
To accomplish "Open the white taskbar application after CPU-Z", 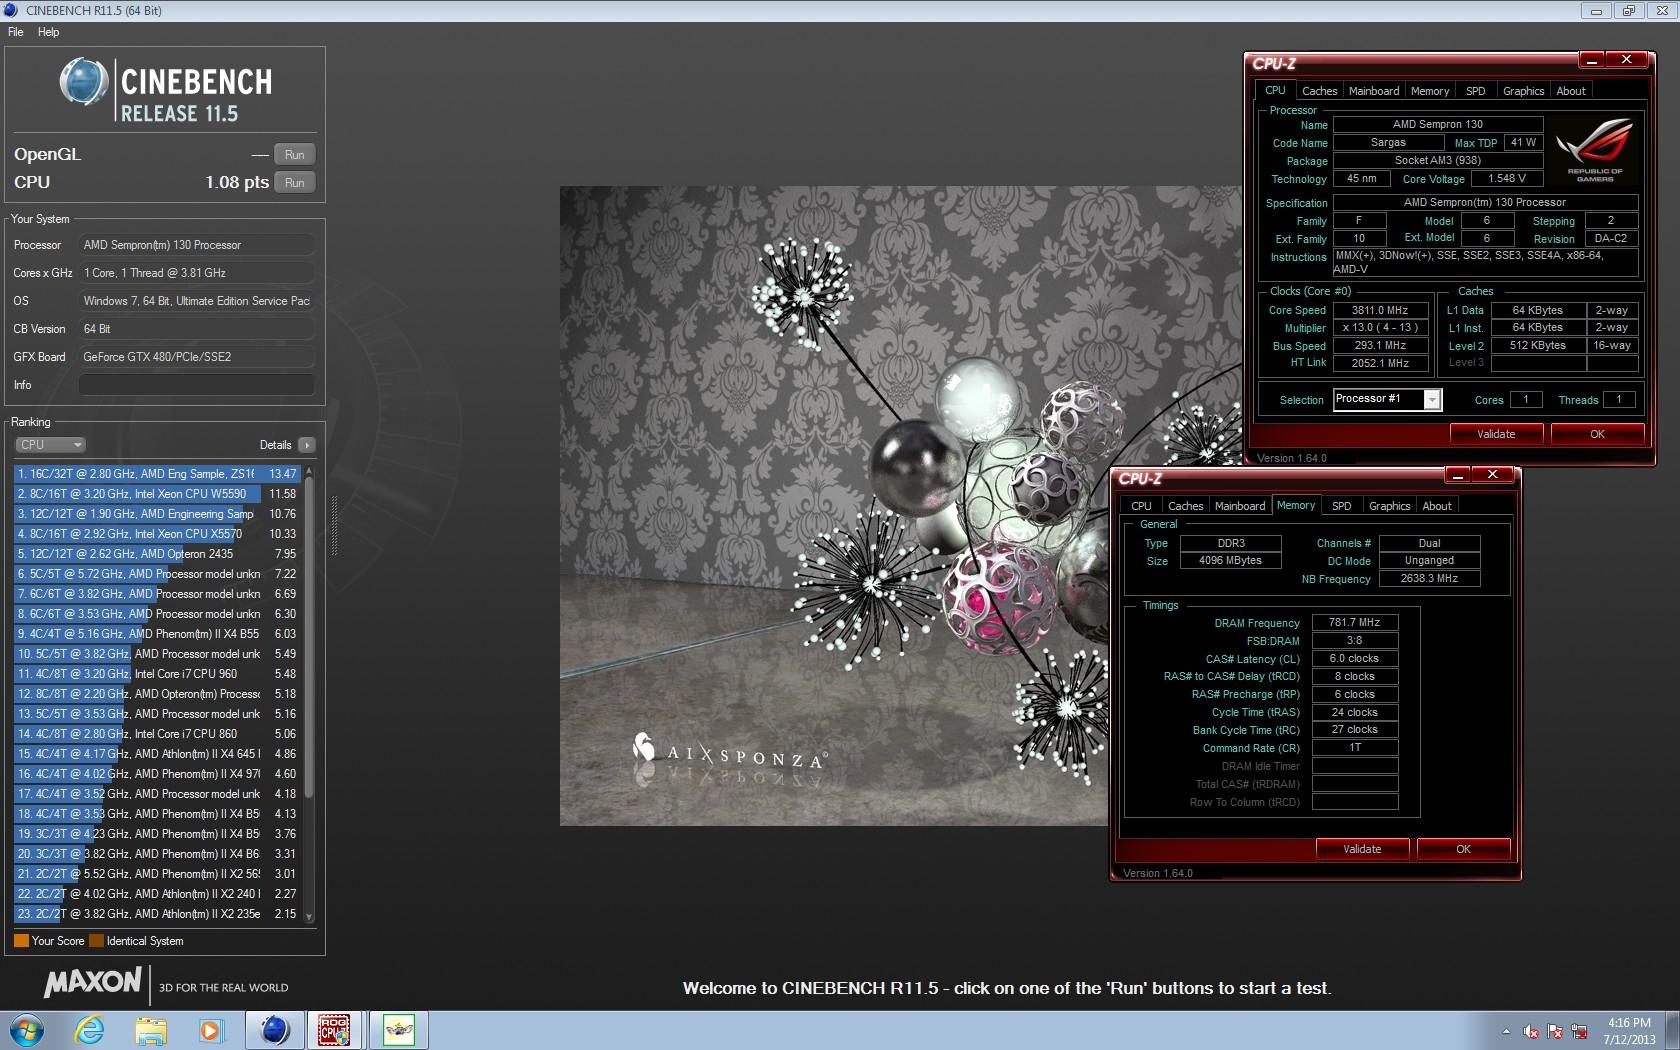I will tap(398, 1030).
